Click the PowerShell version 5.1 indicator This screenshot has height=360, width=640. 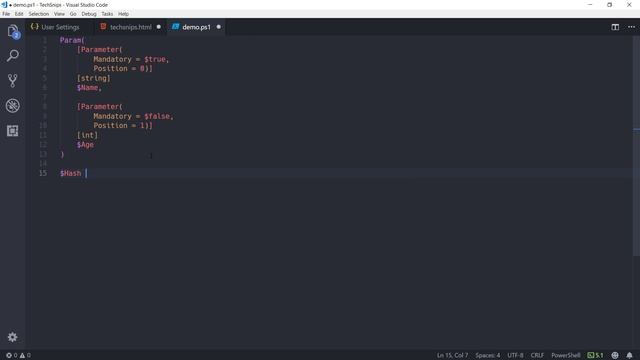coord(595,356)
